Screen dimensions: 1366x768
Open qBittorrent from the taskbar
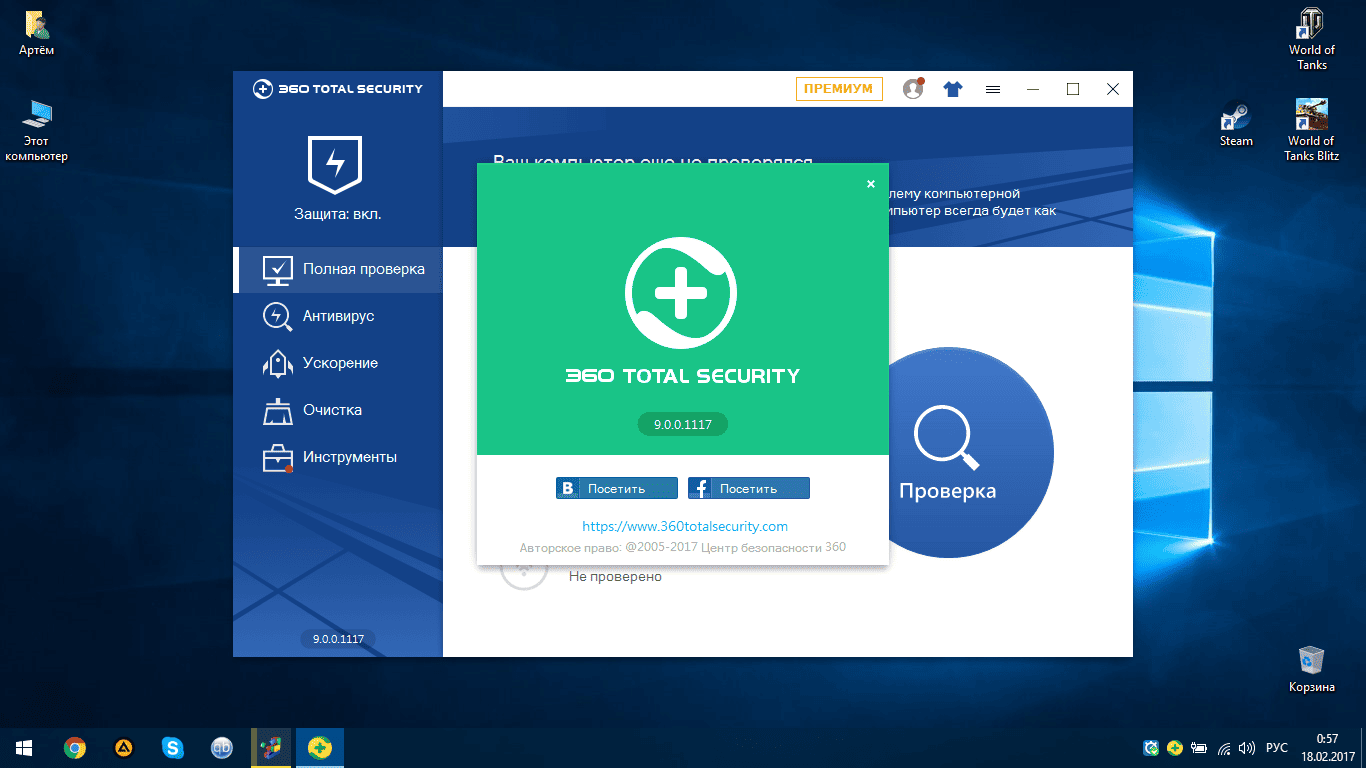(x=222, y=747)
